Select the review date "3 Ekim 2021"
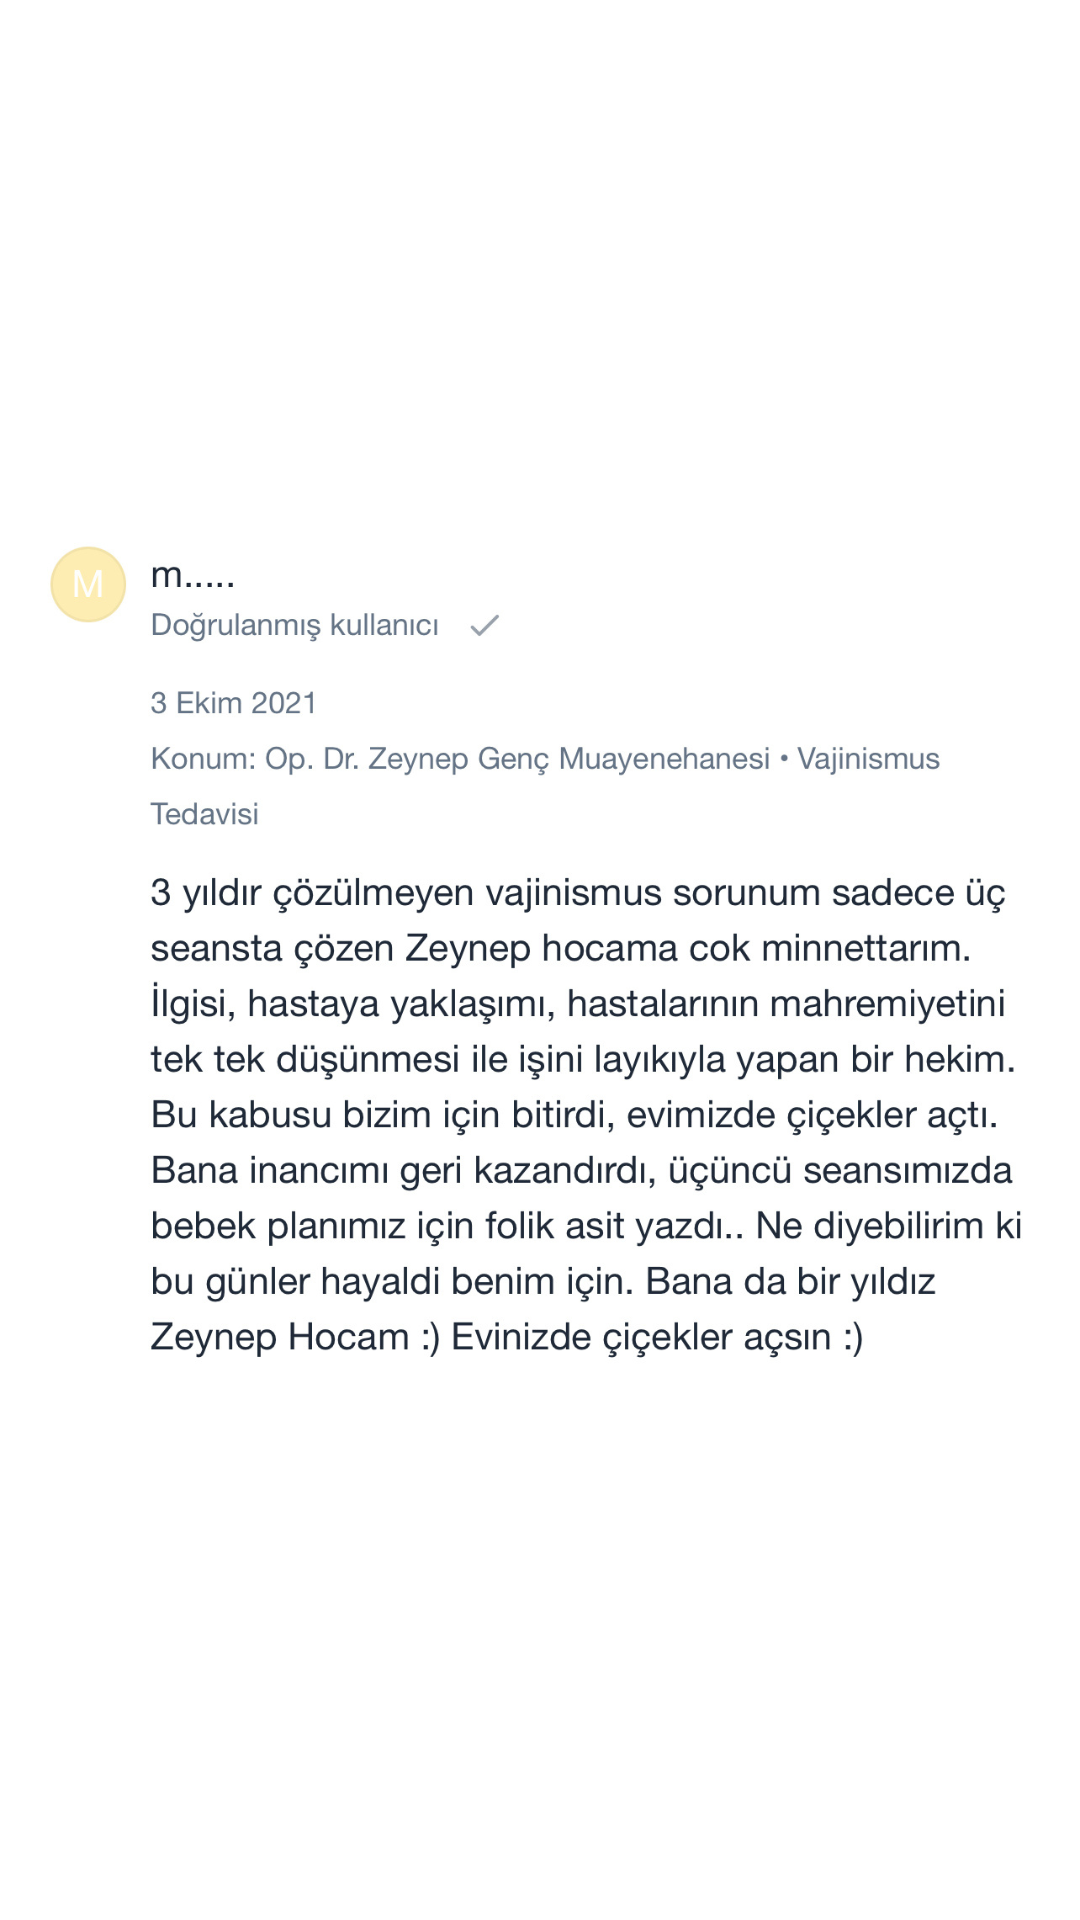The image size is (1080, 1920). (x=233, y=703)
